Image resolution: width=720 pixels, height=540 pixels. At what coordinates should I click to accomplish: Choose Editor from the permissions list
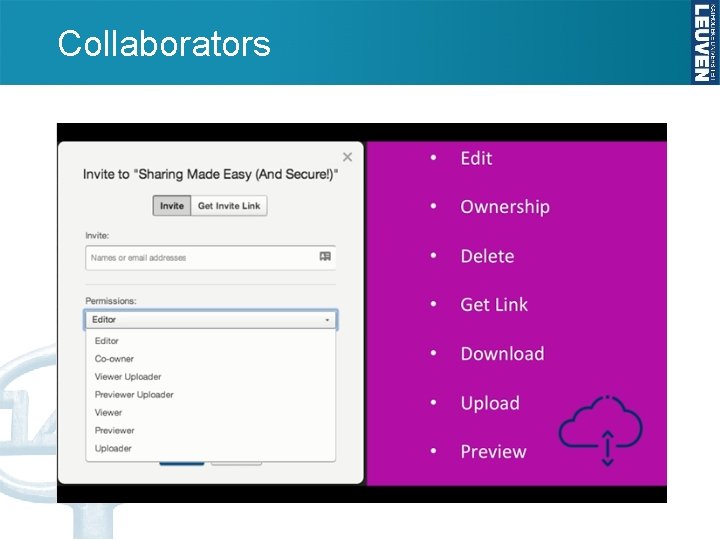(107, 341)
